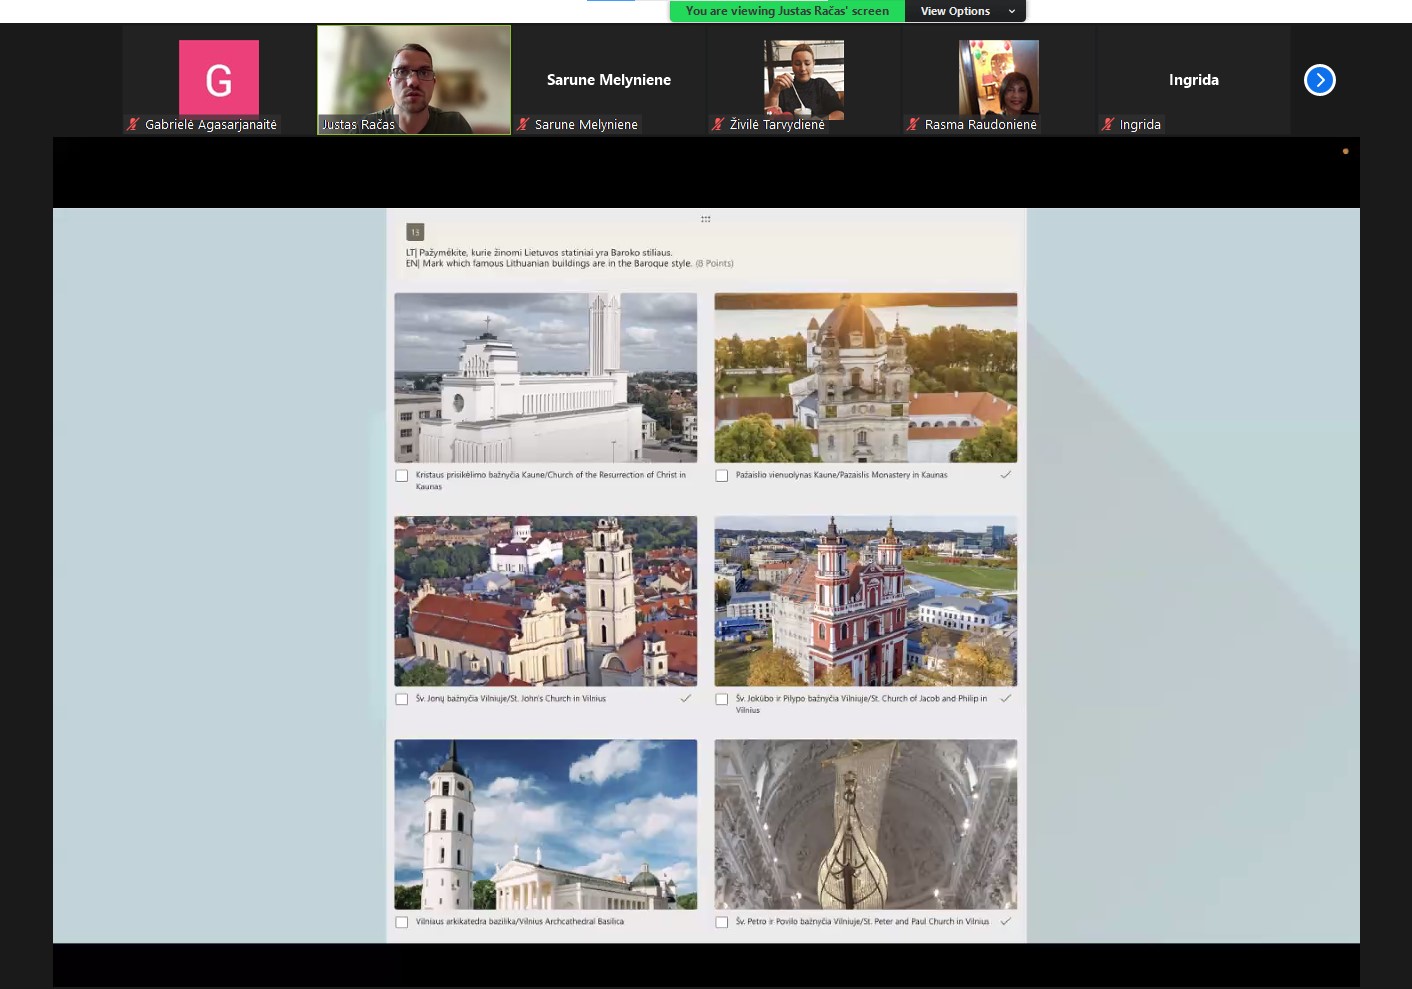Click the drag handle dots above the question

coord(706,219)
